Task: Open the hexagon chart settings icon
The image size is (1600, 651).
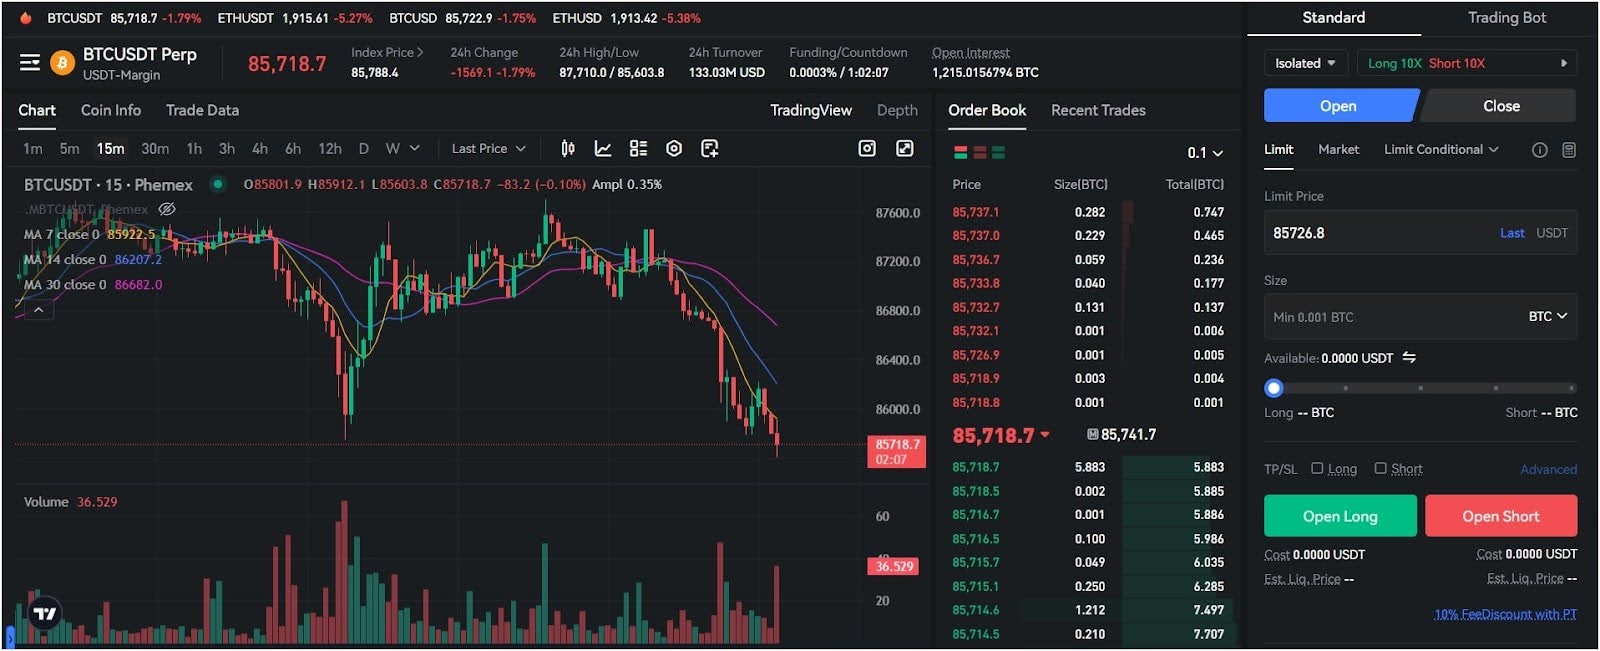Action: 674,148
